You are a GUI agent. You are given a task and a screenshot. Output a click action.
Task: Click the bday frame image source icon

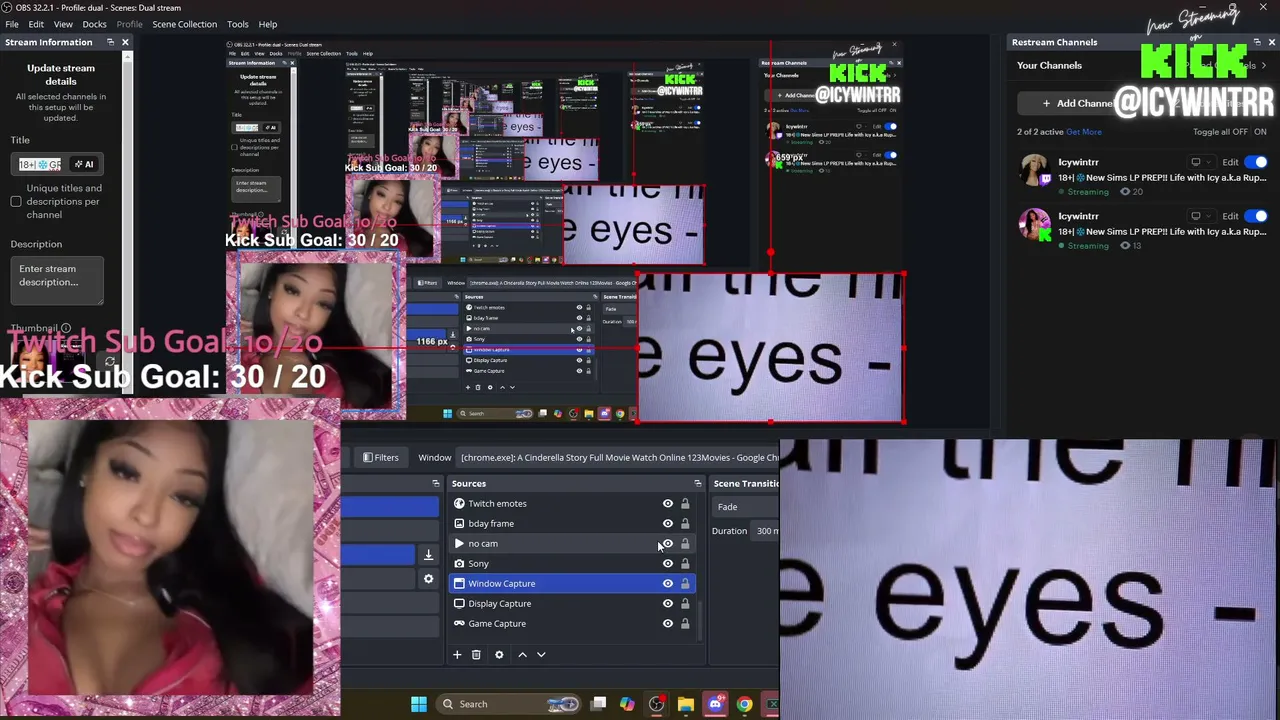coord(459,523)
